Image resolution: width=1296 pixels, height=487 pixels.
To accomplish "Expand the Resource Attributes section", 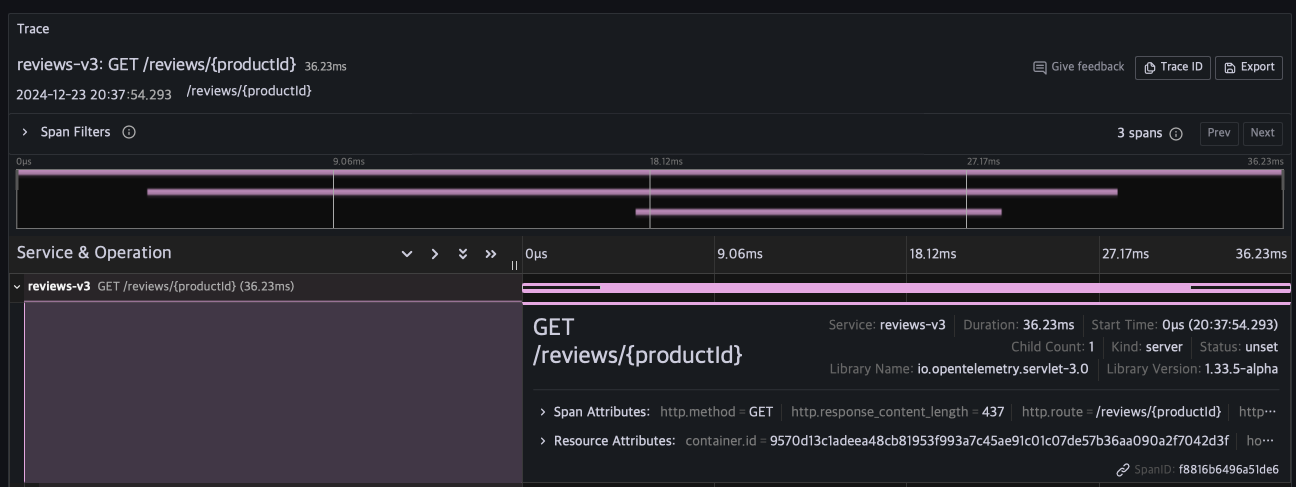I will tap(543, 441).
